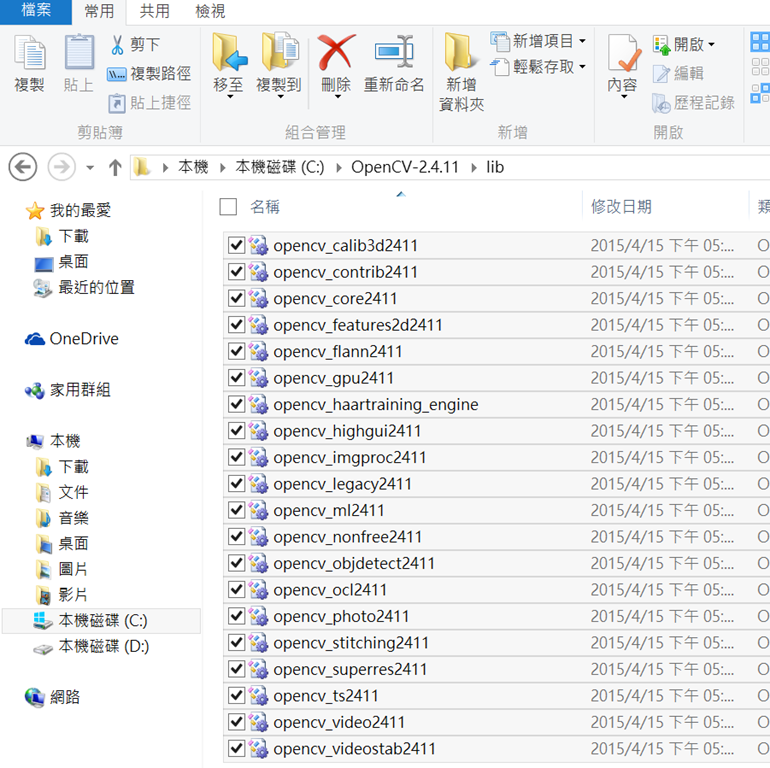Uncheck opencv_videostab2411 checkbox
Viewport: 770px width, 768px height.
(236, 748)
